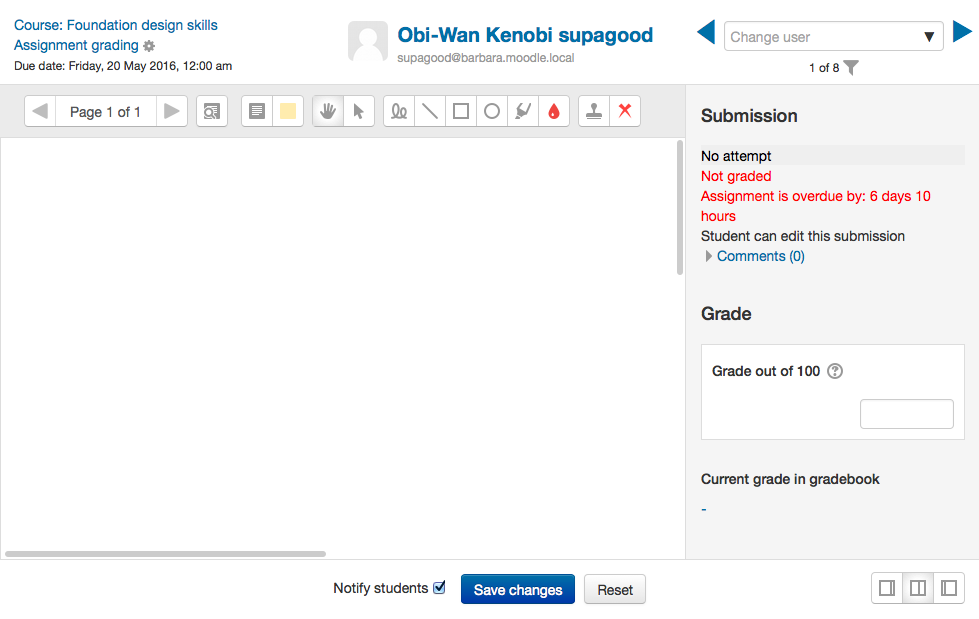The width and height of the screenshot is (979, 619).
Task: Activate the select arrow tool
Action: [359, 112]
